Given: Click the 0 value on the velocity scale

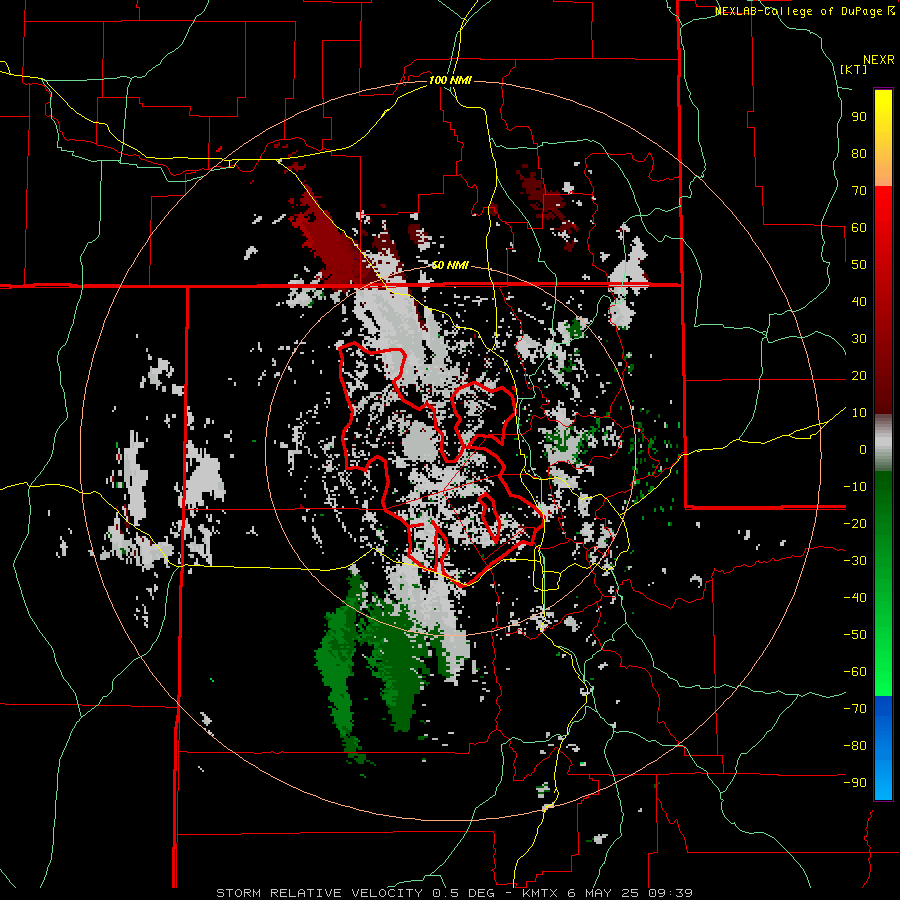Looking at the screenshot, I should 863,449.
